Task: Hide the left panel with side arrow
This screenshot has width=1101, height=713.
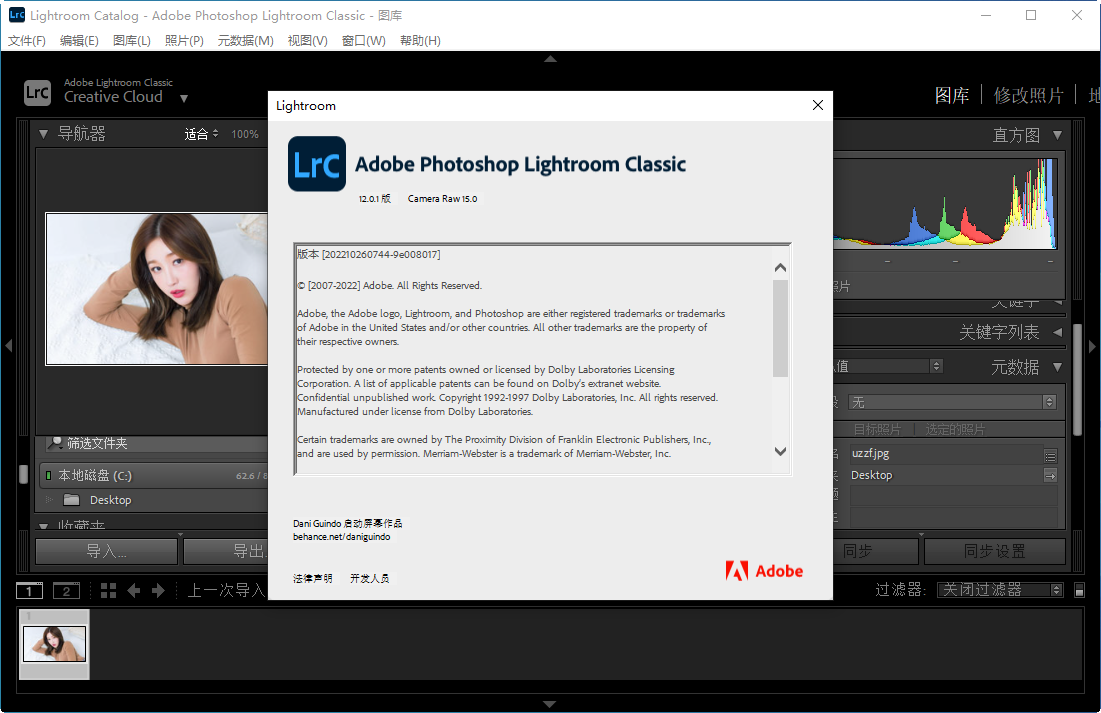Action: pos(8,346)
